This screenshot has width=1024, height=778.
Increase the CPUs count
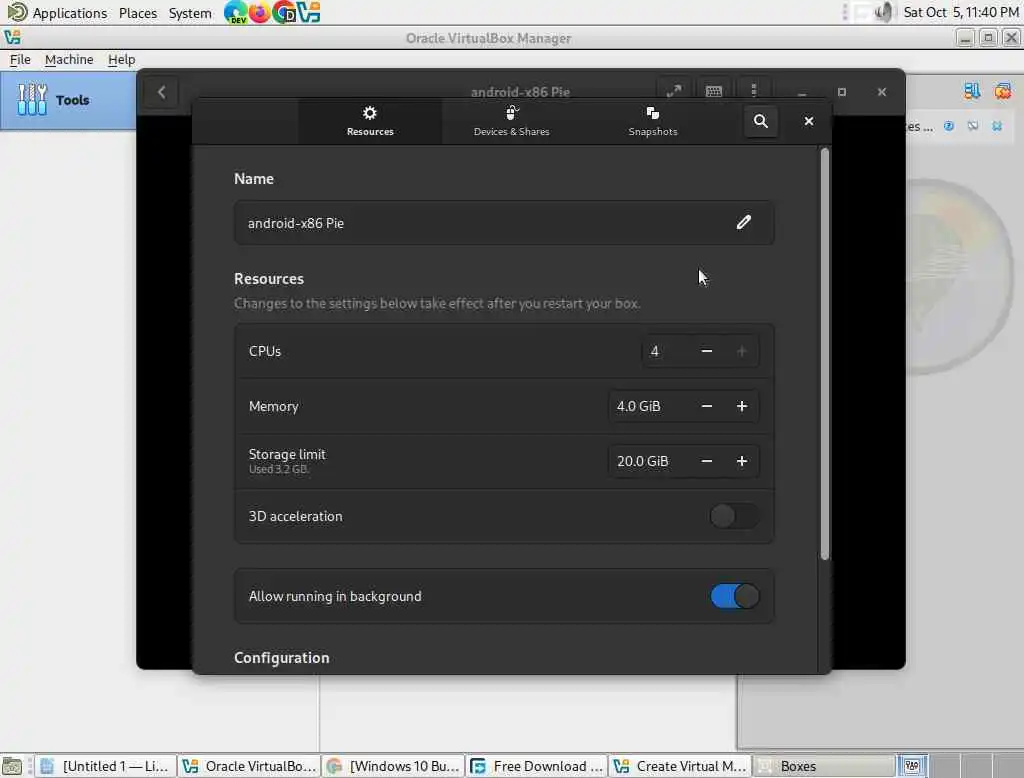tap(742, 351)
